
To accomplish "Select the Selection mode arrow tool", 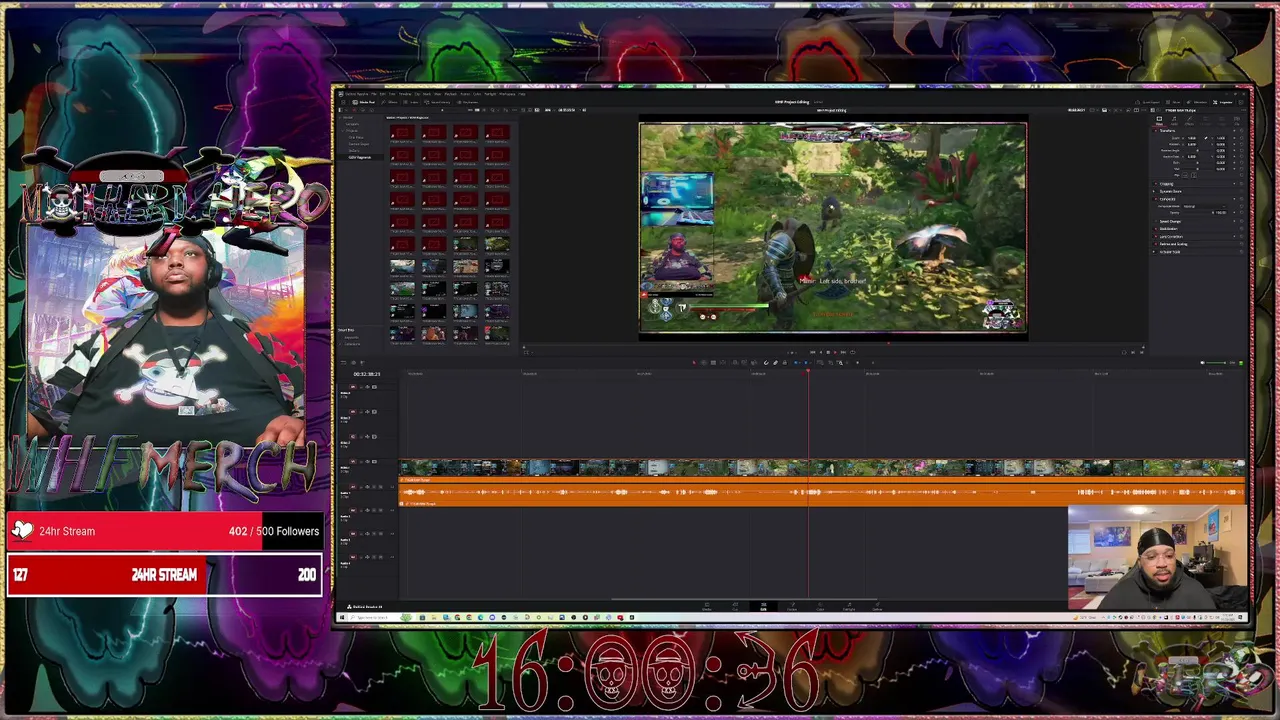I will [695, 362].
